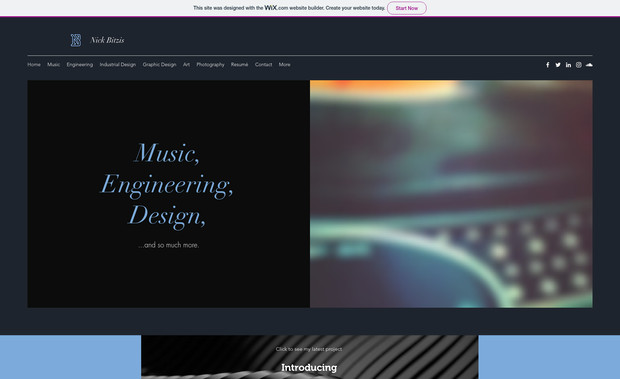620x379 pixels.
Task: Click the Nick Bitzis site title
Action: coord(107,40)
